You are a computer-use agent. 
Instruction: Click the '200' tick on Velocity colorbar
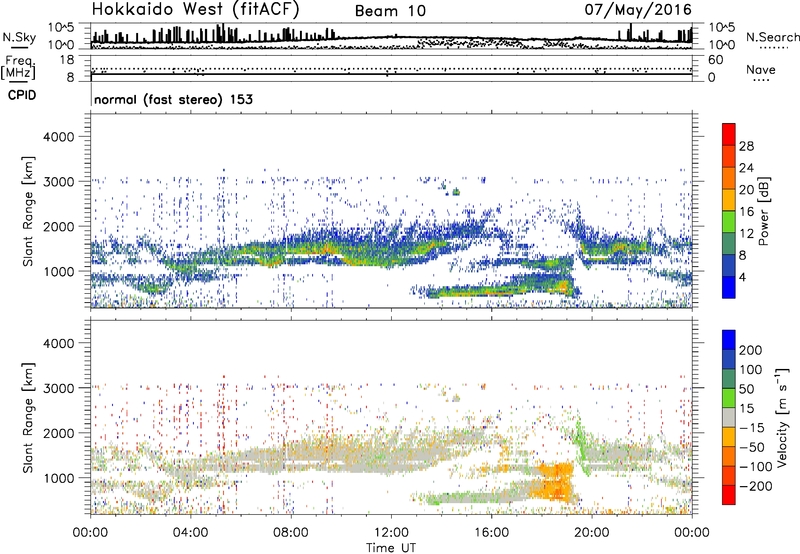click(x=751, y=350)
